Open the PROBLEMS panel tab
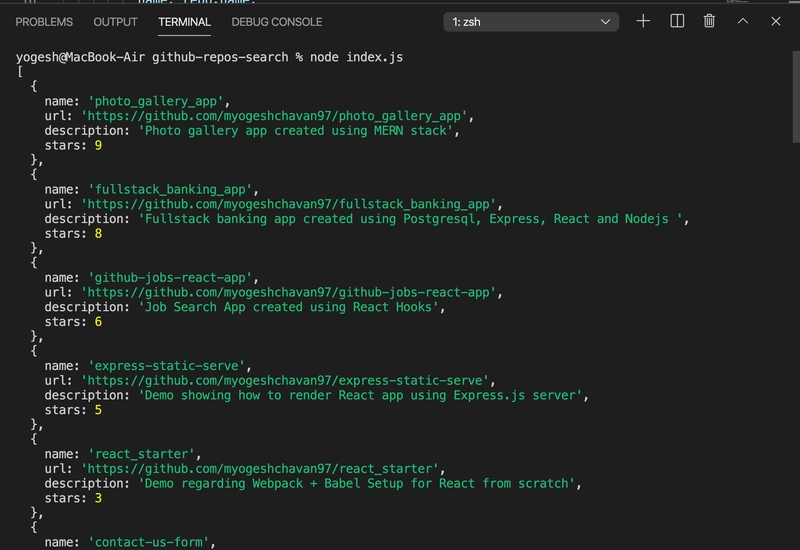Viewport: 800px width, 550px height. tap(44, 22)
